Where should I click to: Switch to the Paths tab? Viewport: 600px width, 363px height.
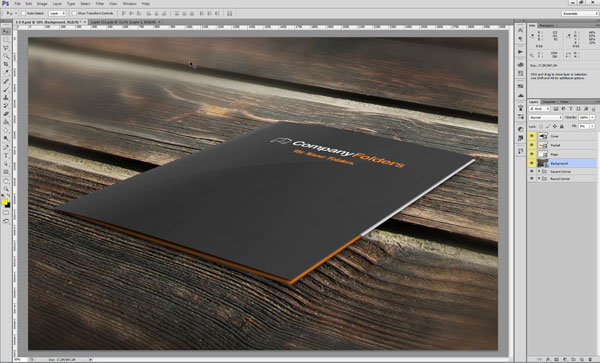tap(564, 102)
